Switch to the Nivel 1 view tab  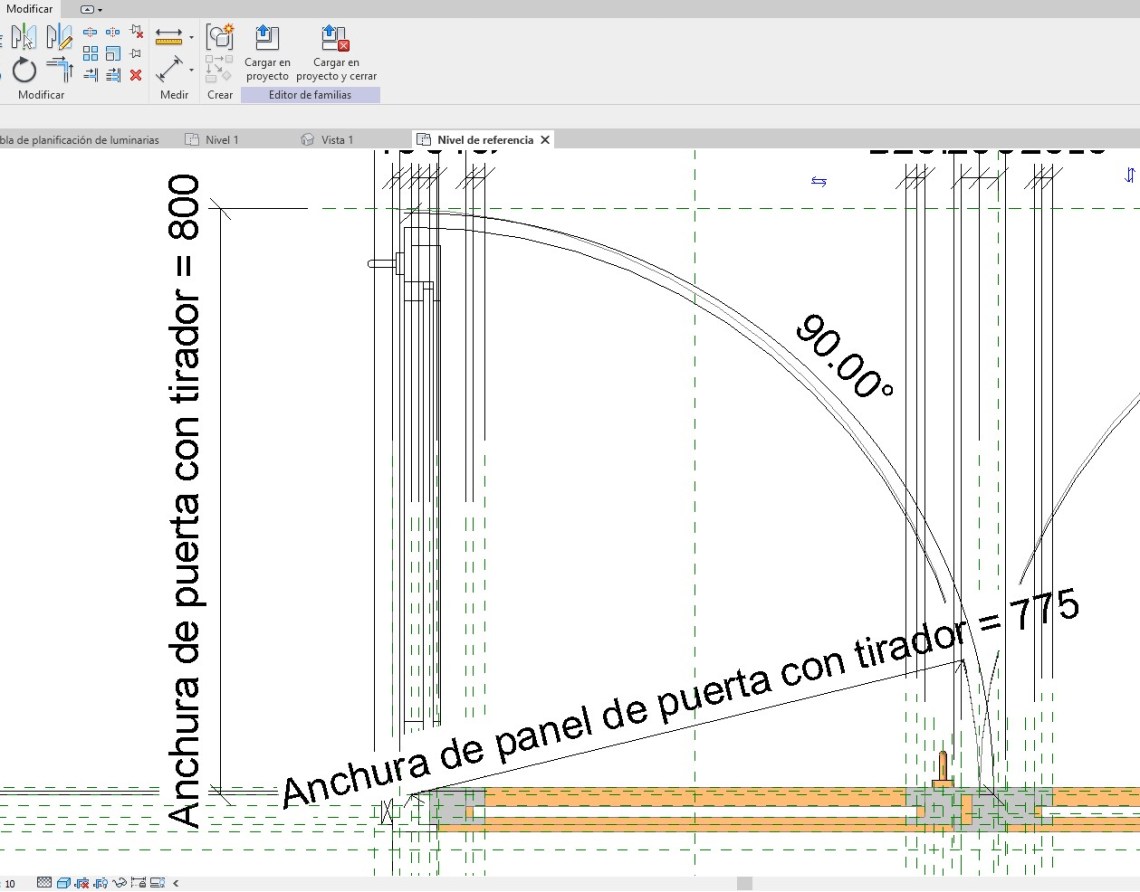click(220, 140)
